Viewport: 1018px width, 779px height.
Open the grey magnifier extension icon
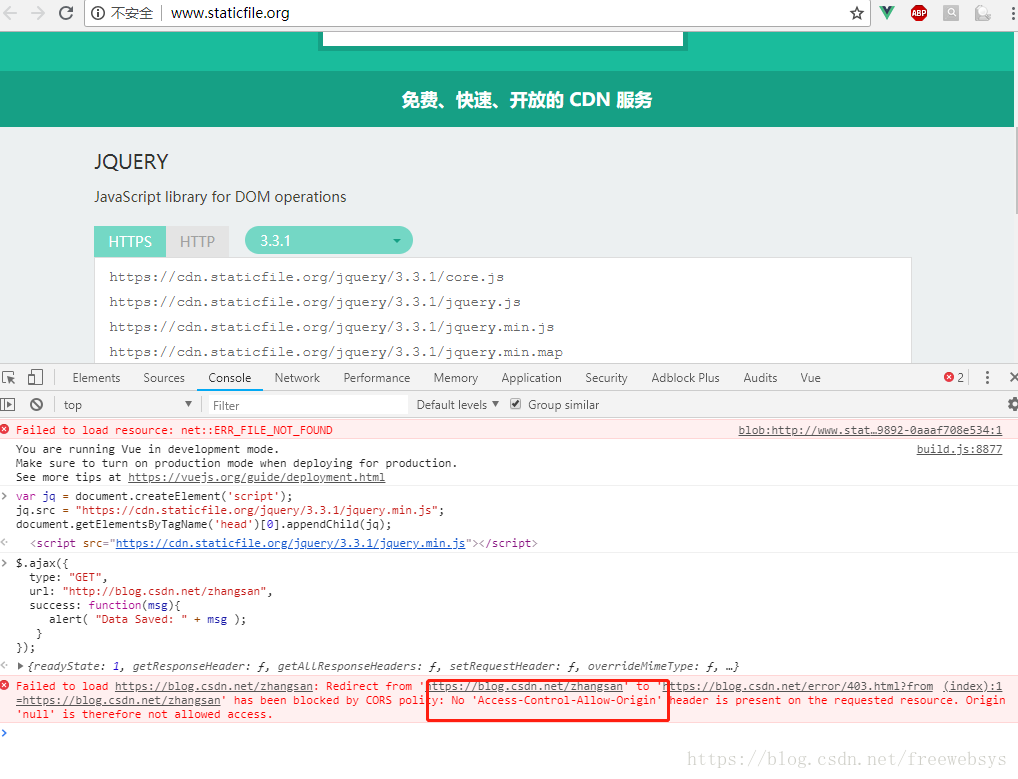pos(950,12)
